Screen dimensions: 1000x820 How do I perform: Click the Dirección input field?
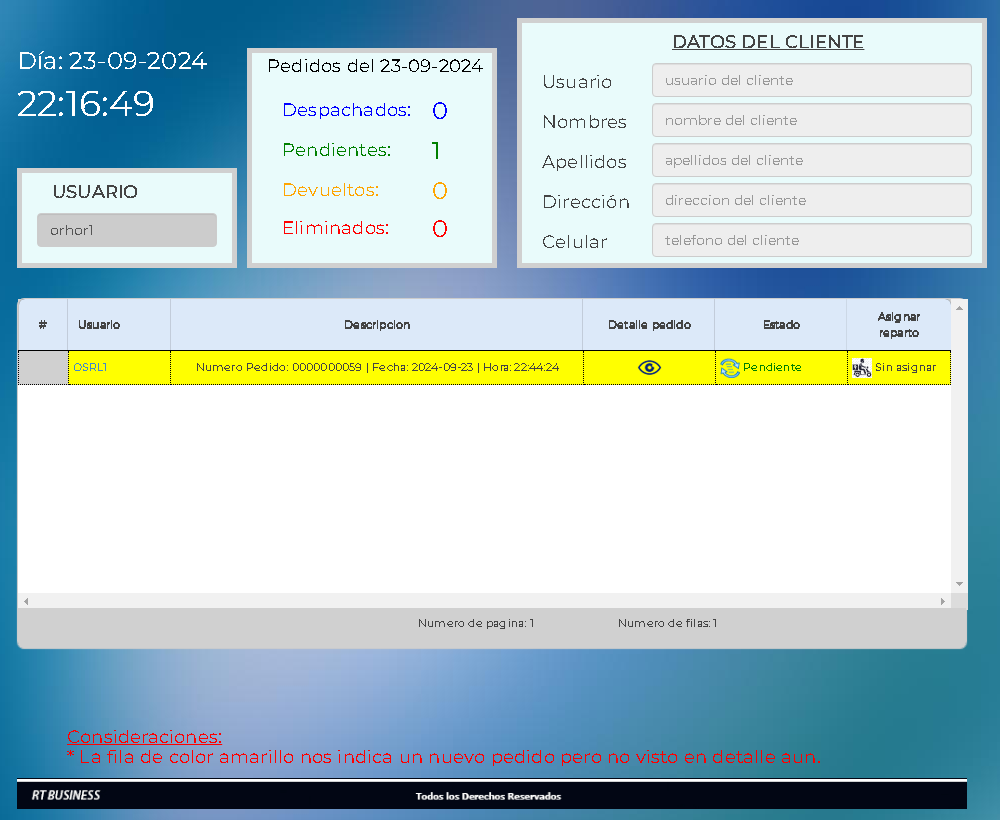[x=811, y=200]
